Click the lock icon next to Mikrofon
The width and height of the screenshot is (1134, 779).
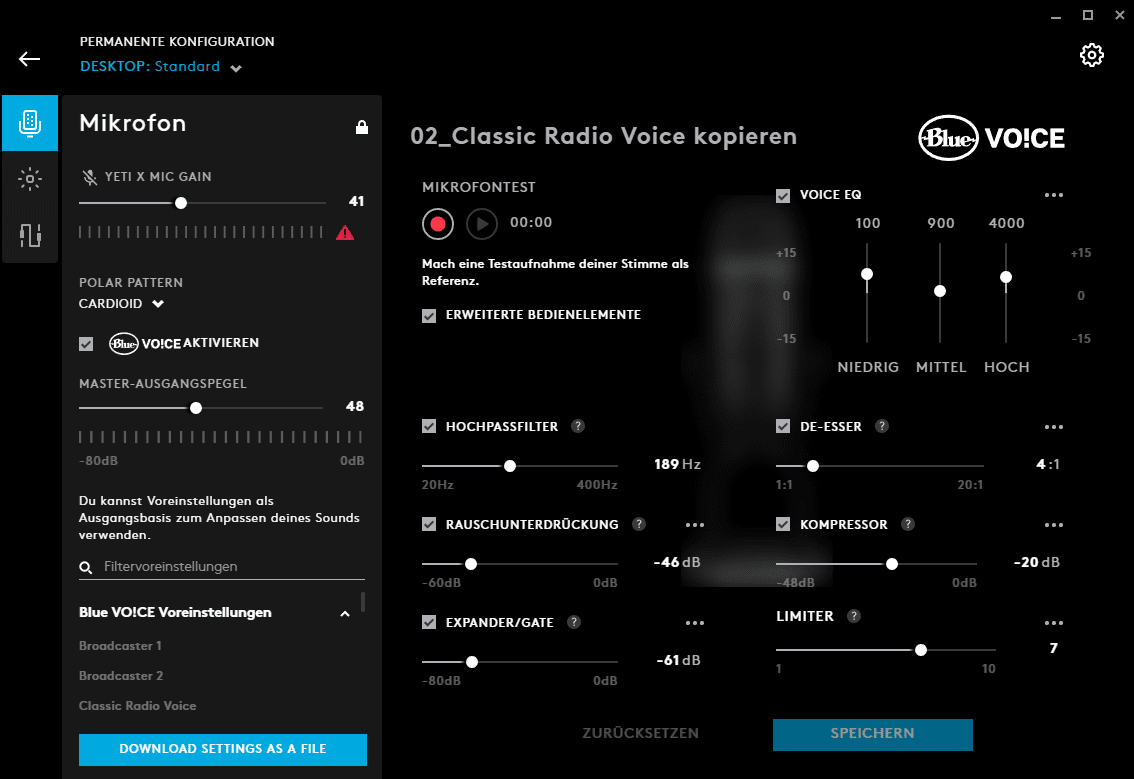[362, 127]
